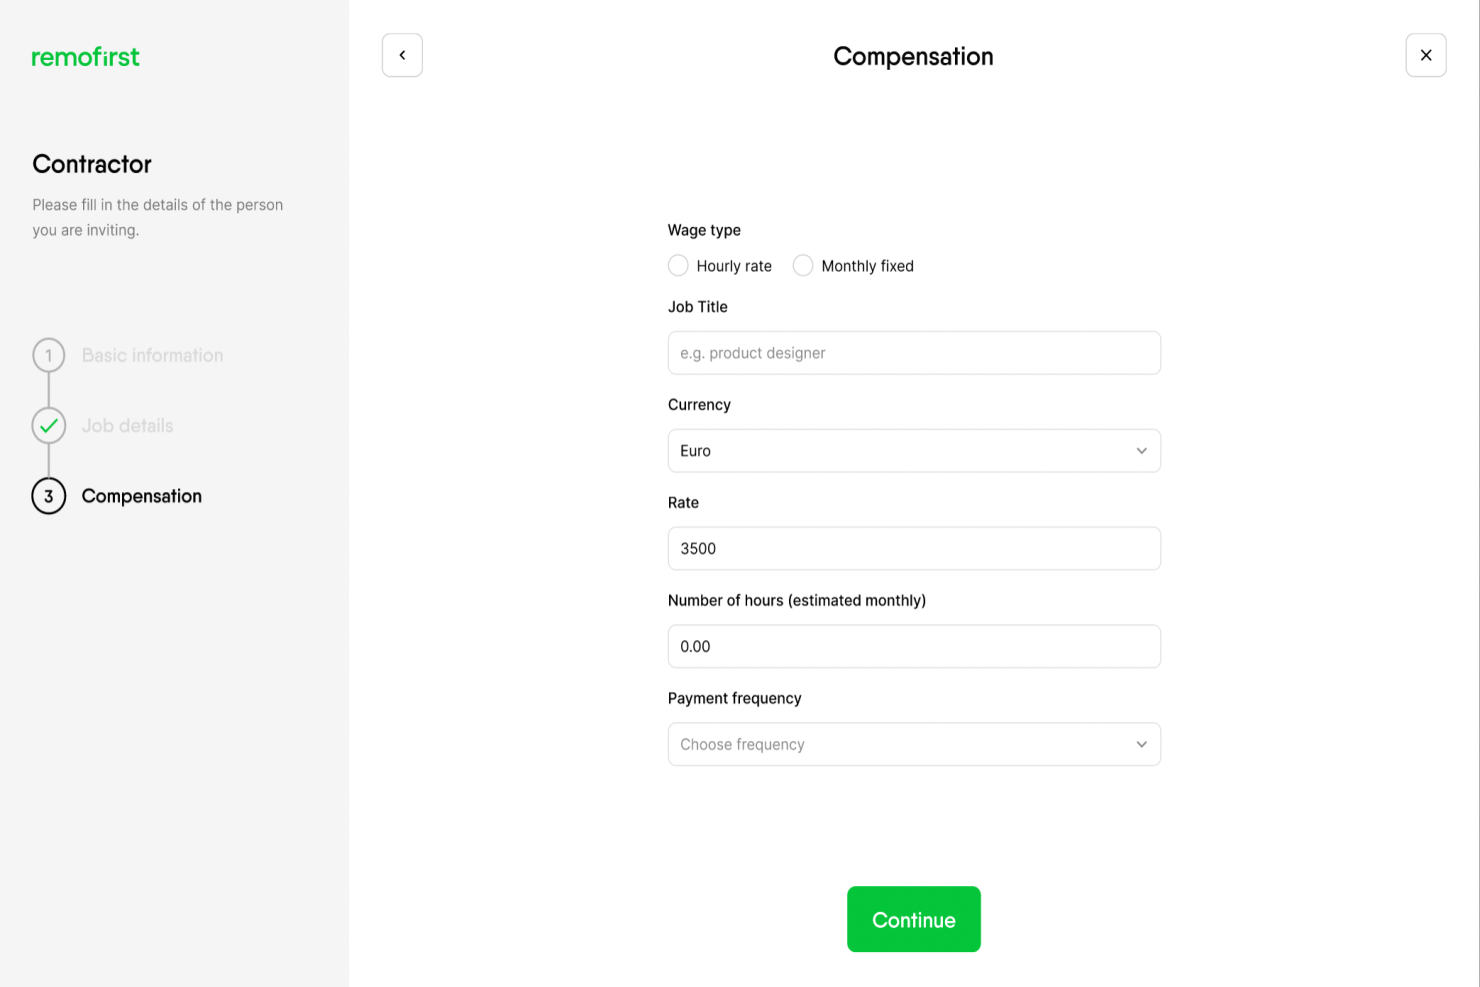Click the step 1 circle icon
The width and height of the screenshot is (1480, 987).
click(48, 355)
